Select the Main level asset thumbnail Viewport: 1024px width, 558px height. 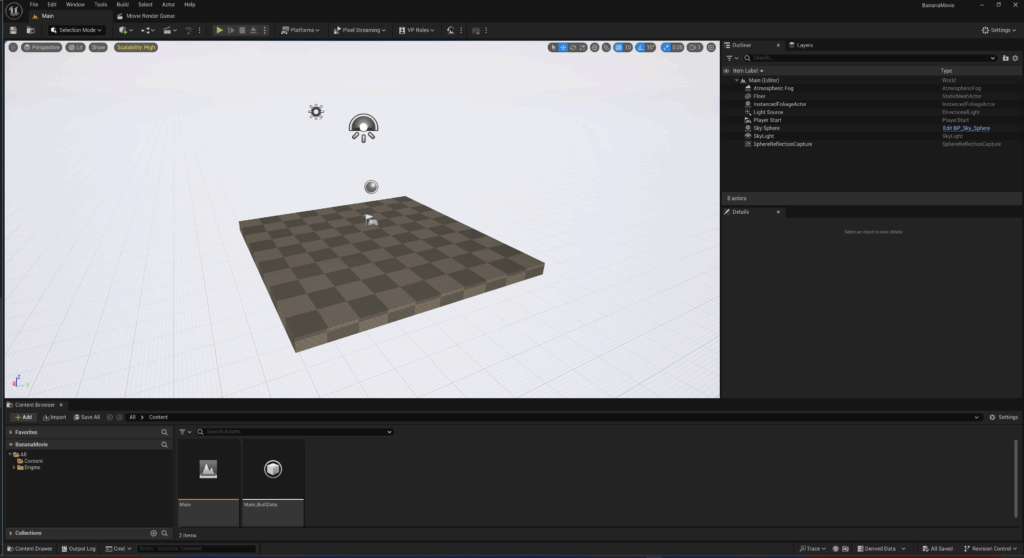point(208,470)
